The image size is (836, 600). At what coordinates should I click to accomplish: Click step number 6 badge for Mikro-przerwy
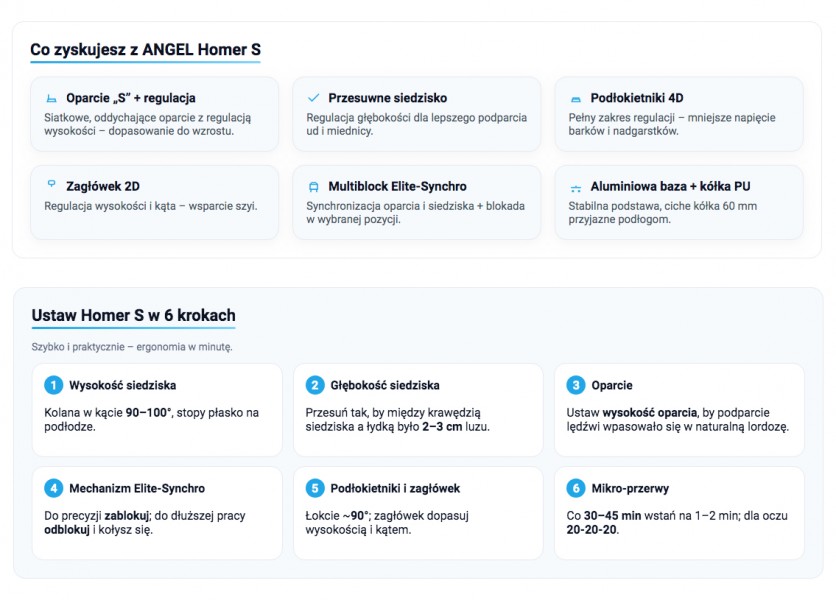(x=576, y=488)
